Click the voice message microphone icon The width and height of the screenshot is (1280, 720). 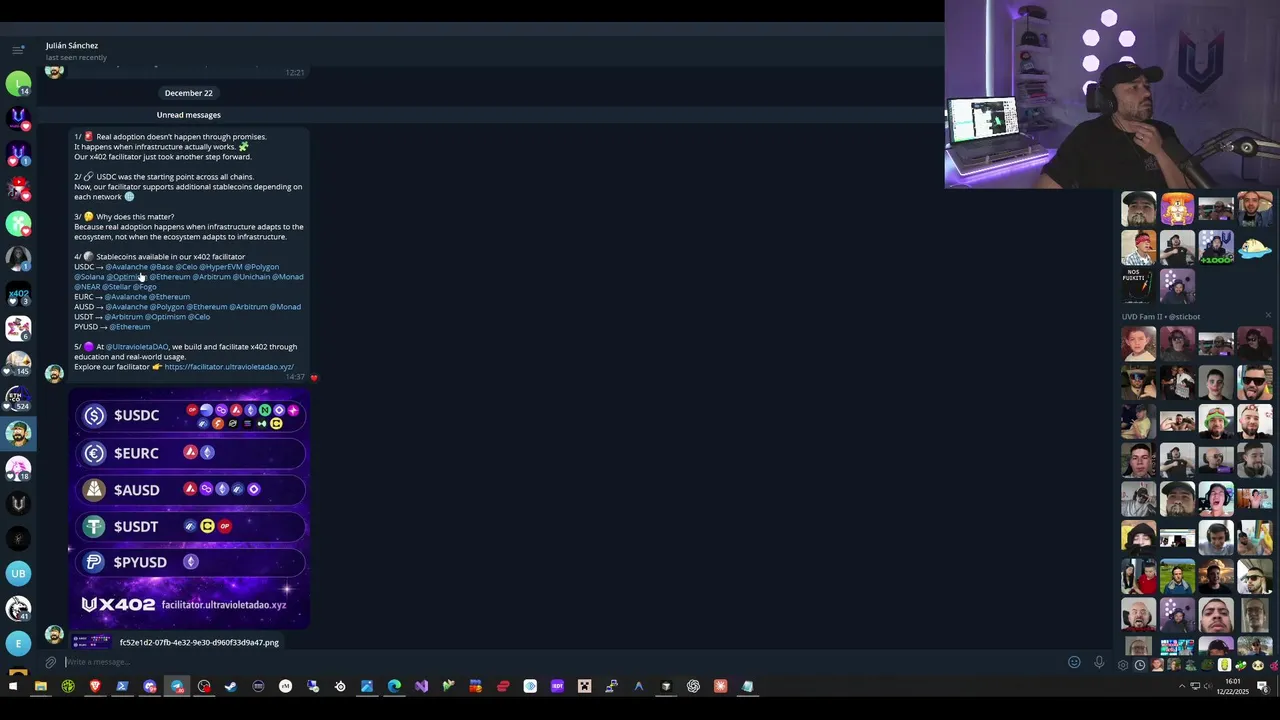[1099, 662]
